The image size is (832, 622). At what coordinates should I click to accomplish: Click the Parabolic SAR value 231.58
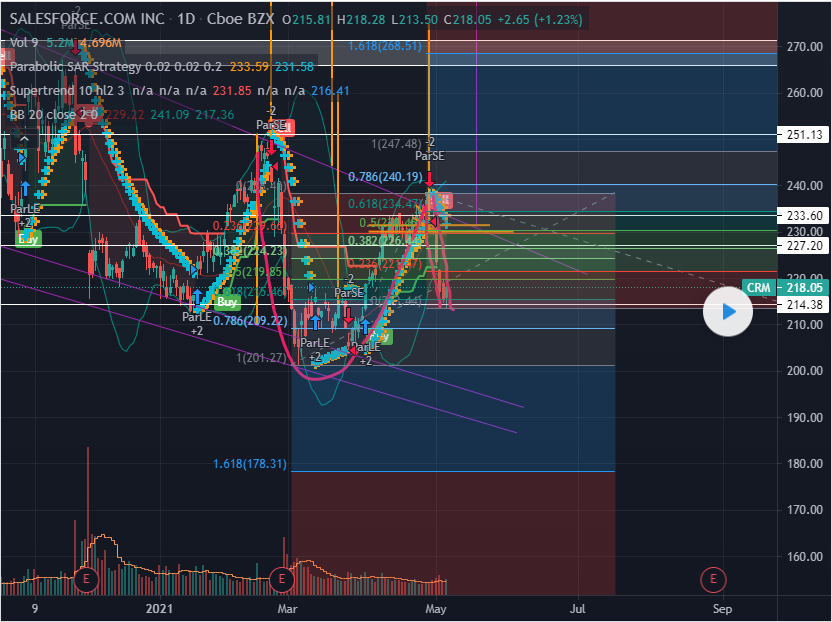click(294, 67)
